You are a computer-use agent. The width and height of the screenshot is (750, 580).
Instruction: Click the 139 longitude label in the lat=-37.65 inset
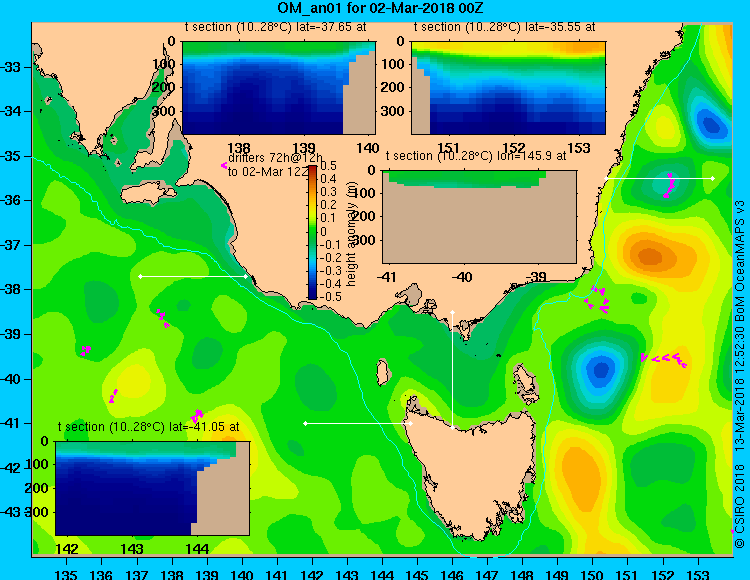coord(304,148)
